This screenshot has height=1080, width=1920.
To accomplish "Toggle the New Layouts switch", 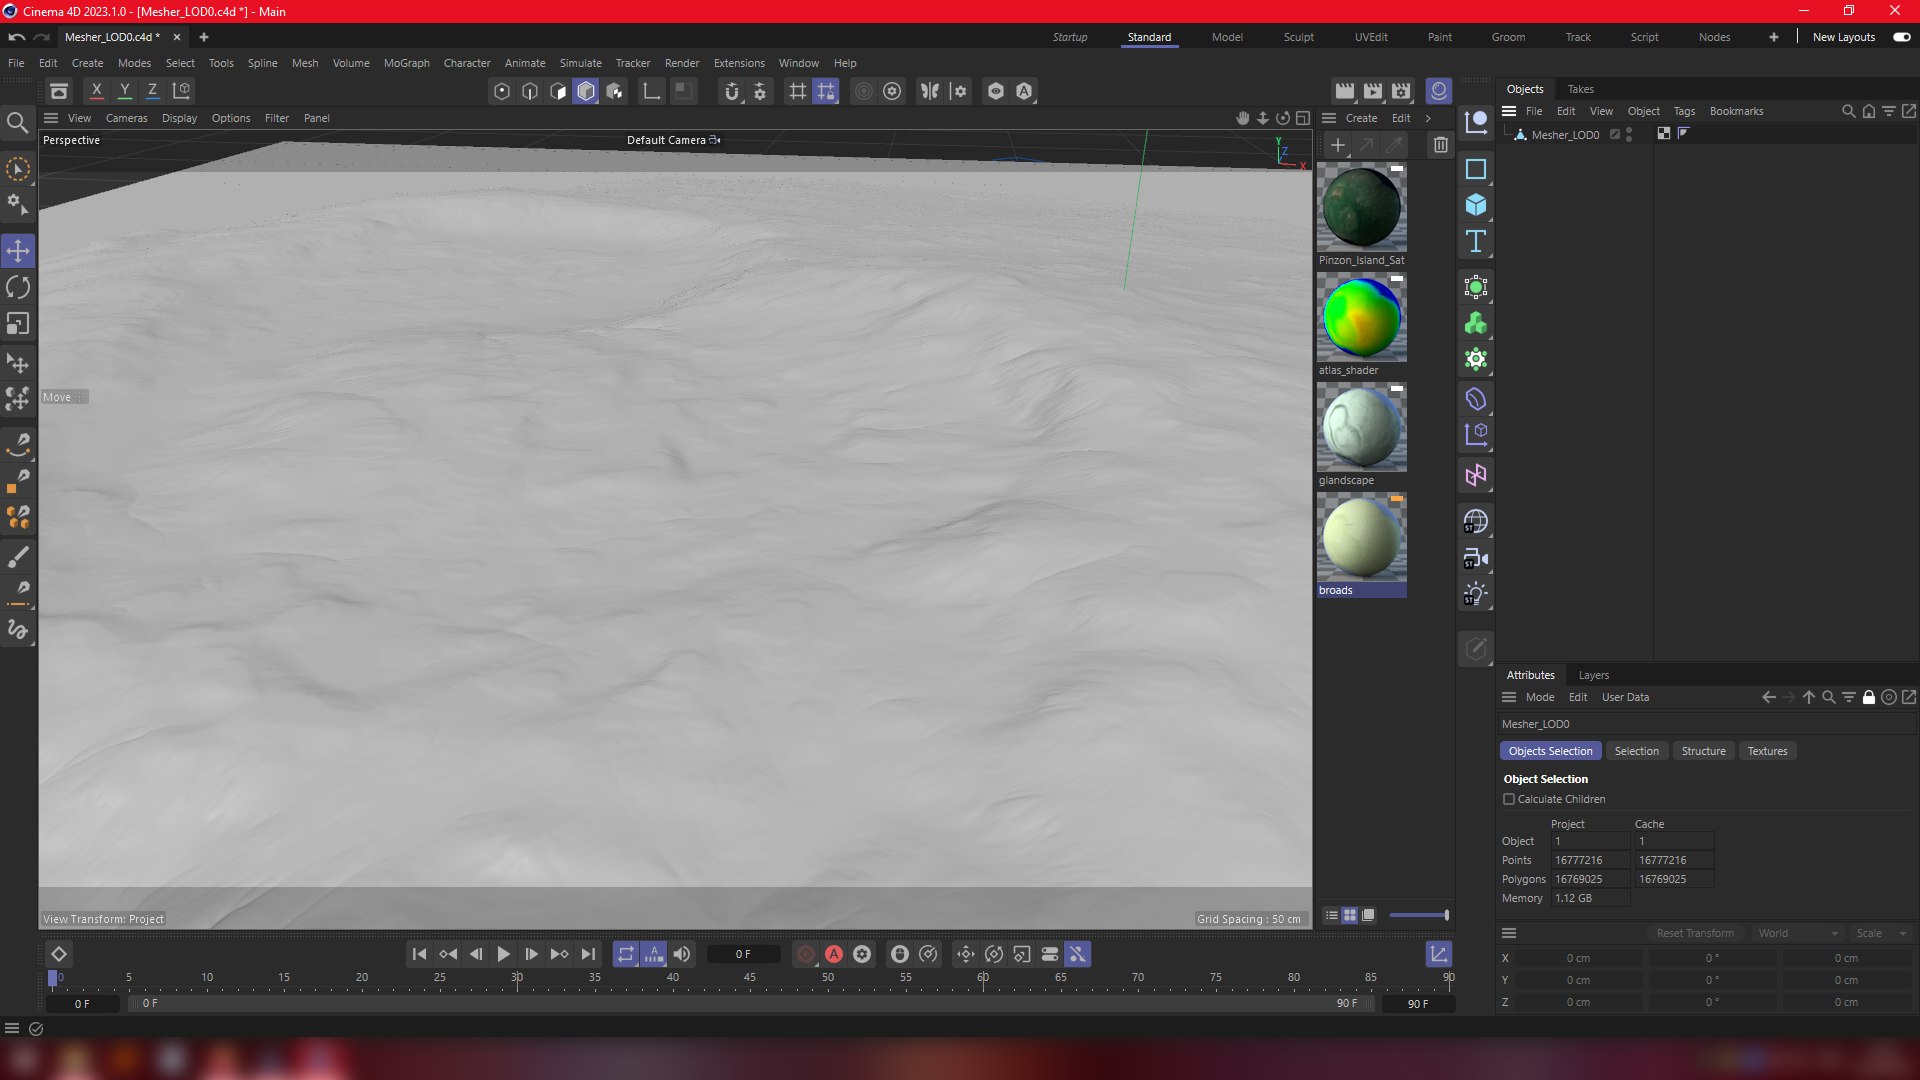I will pyautogui.click(x=1902, y=37).
